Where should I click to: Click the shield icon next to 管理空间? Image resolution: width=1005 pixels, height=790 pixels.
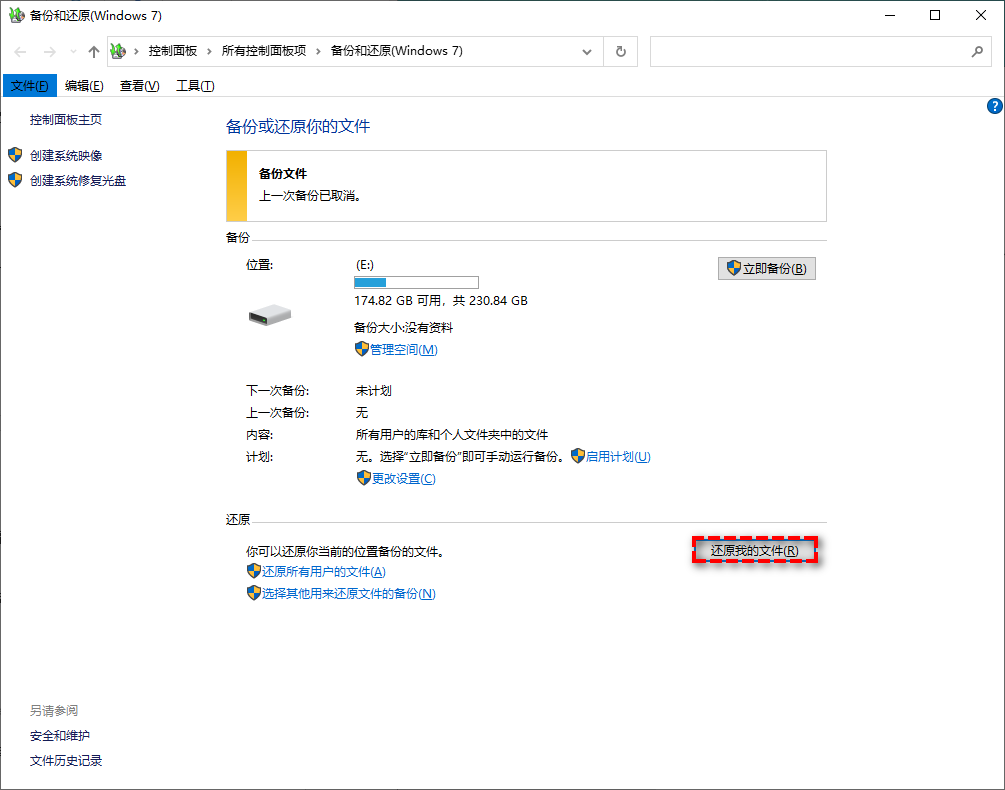(x=361, y=349)
